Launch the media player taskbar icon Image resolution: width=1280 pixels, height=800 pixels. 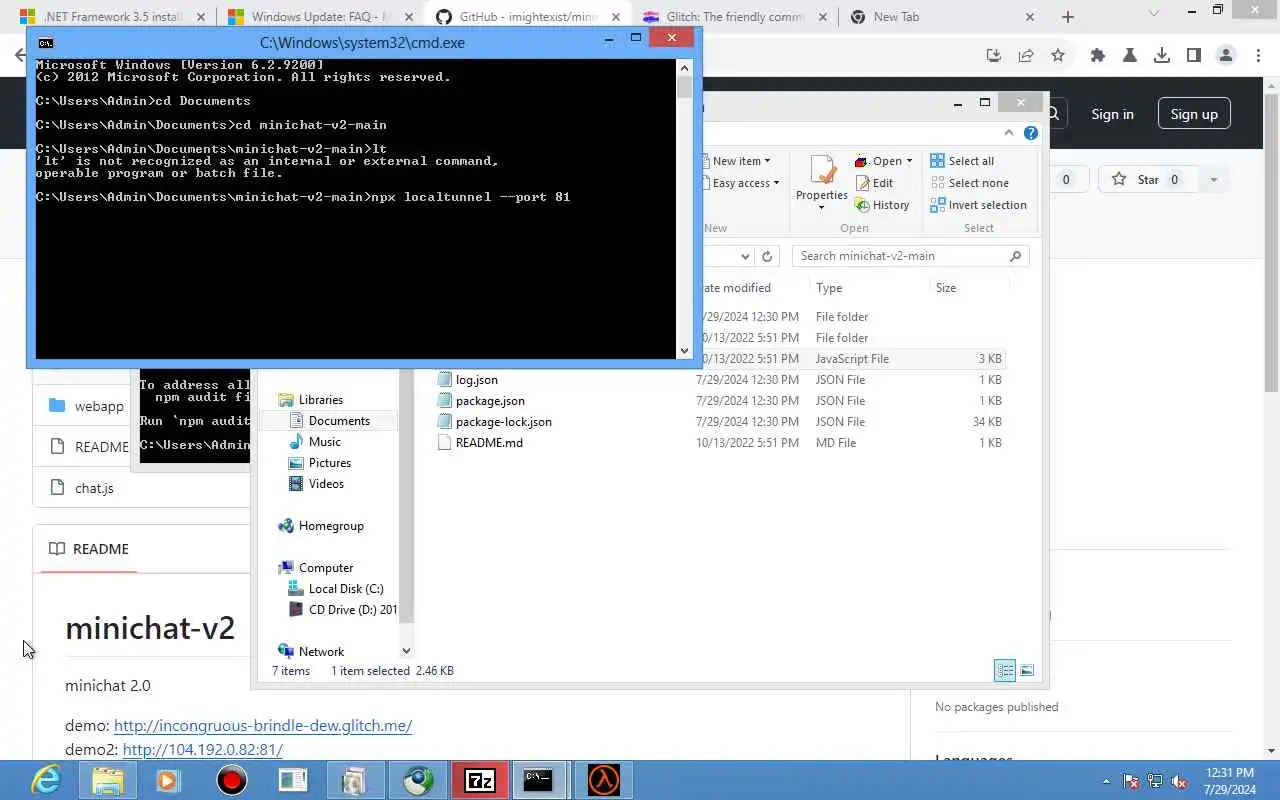point(167,780)
